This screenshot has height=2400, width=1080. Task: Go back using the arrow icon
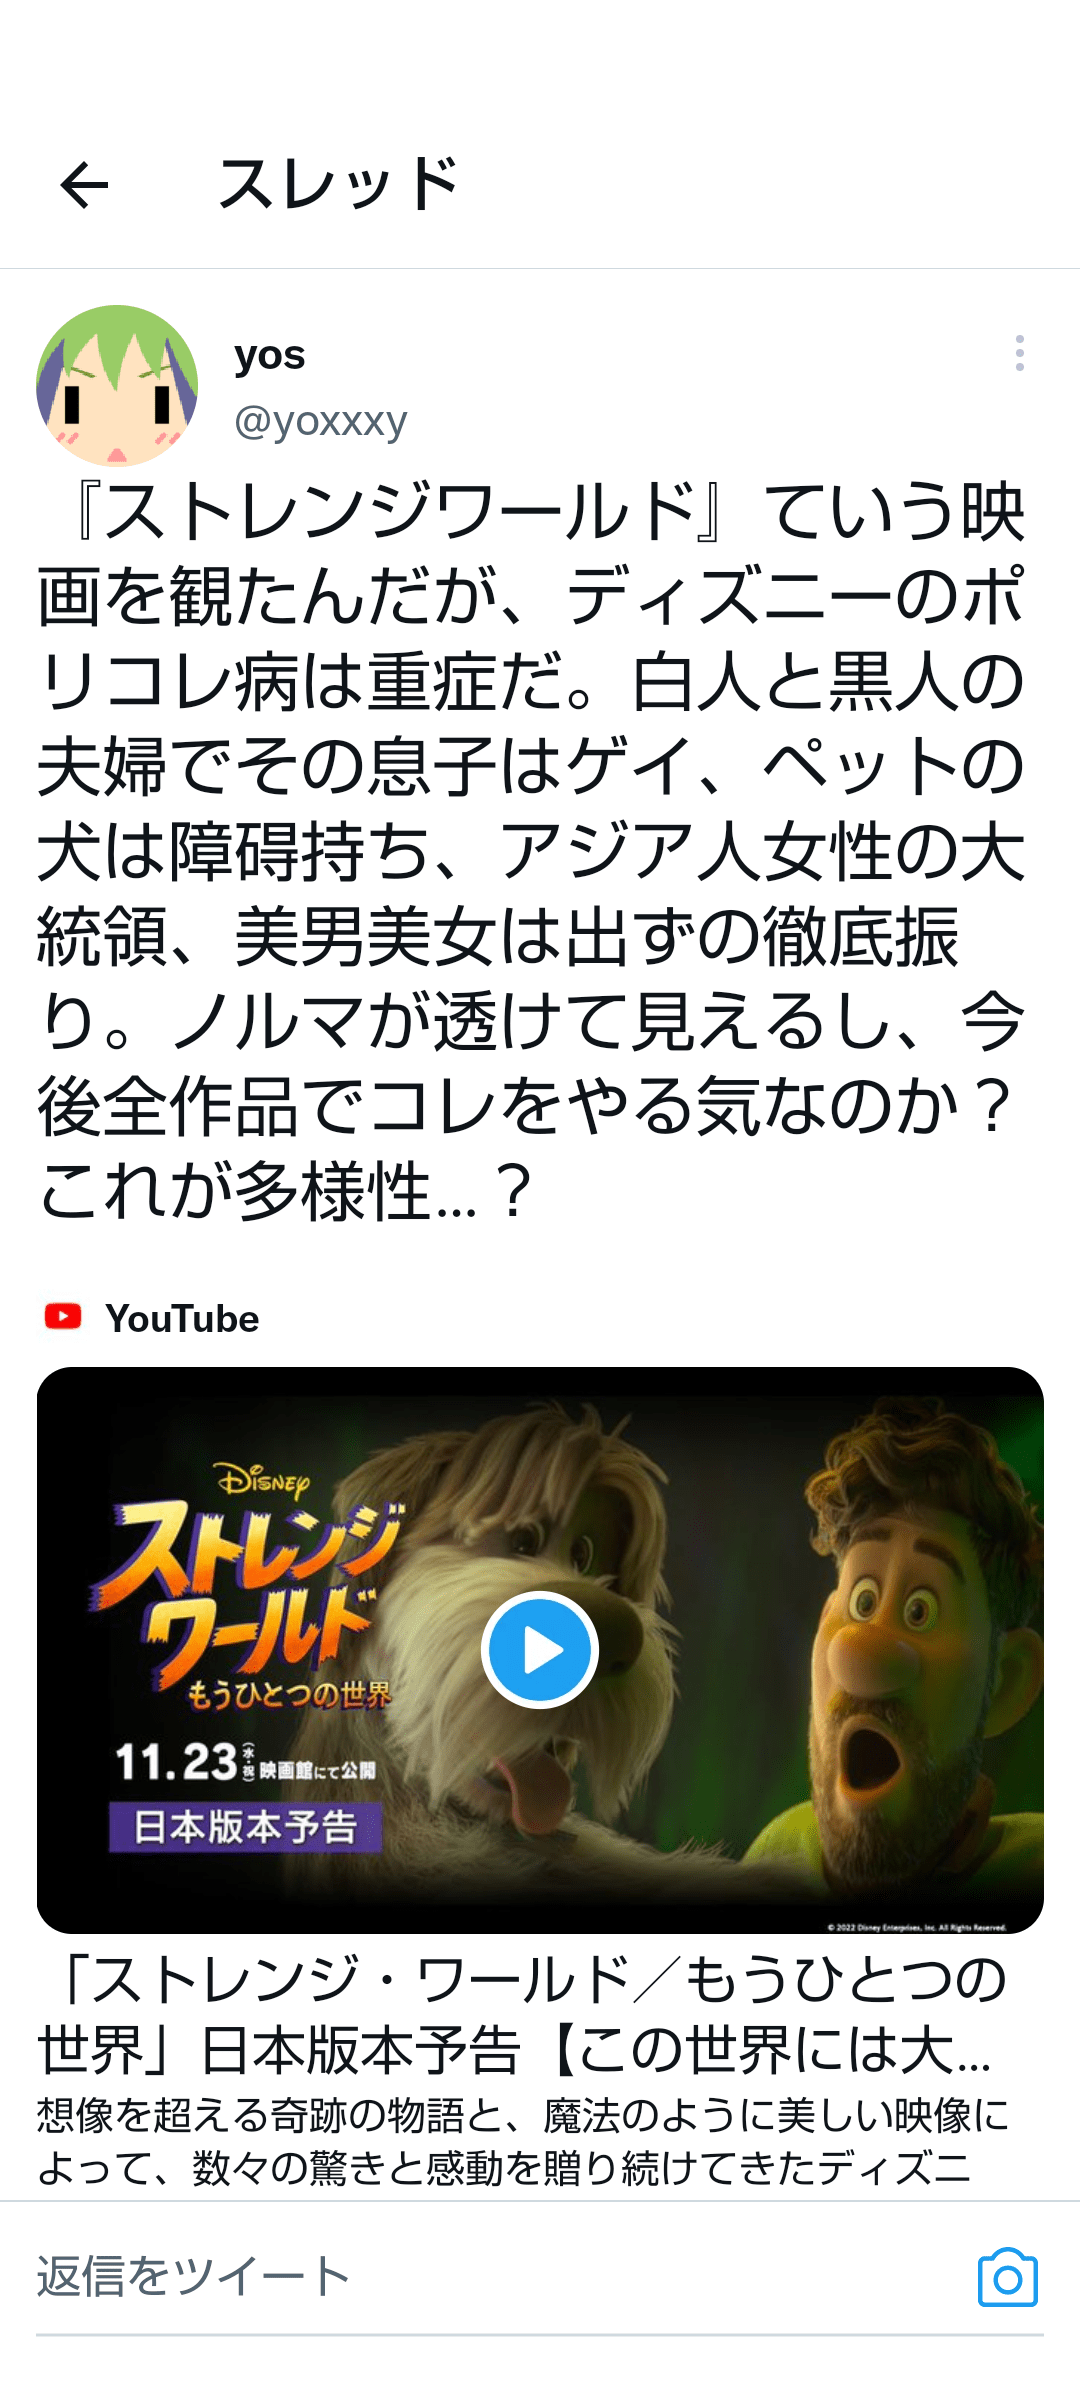[x=84, y=185]
